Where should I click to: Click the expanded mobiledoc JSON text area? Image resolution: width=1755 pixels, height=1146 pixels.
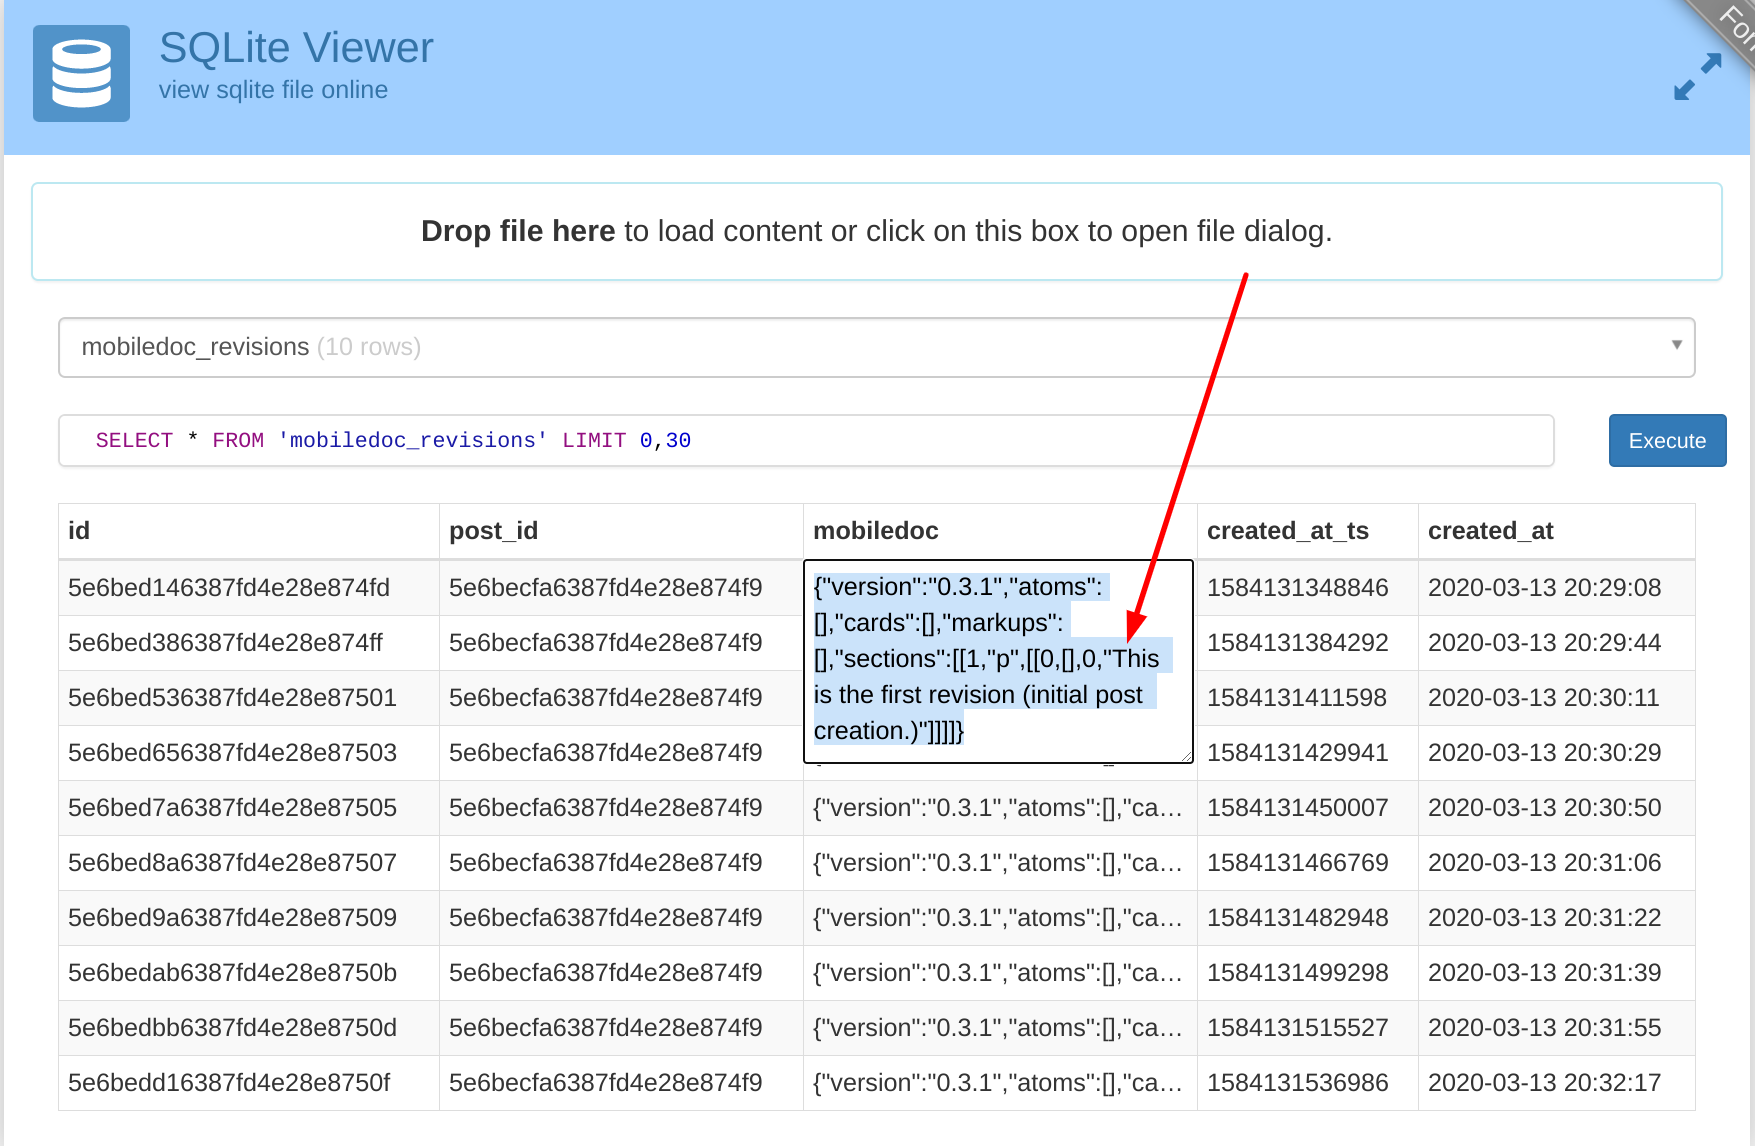point(998,661)
